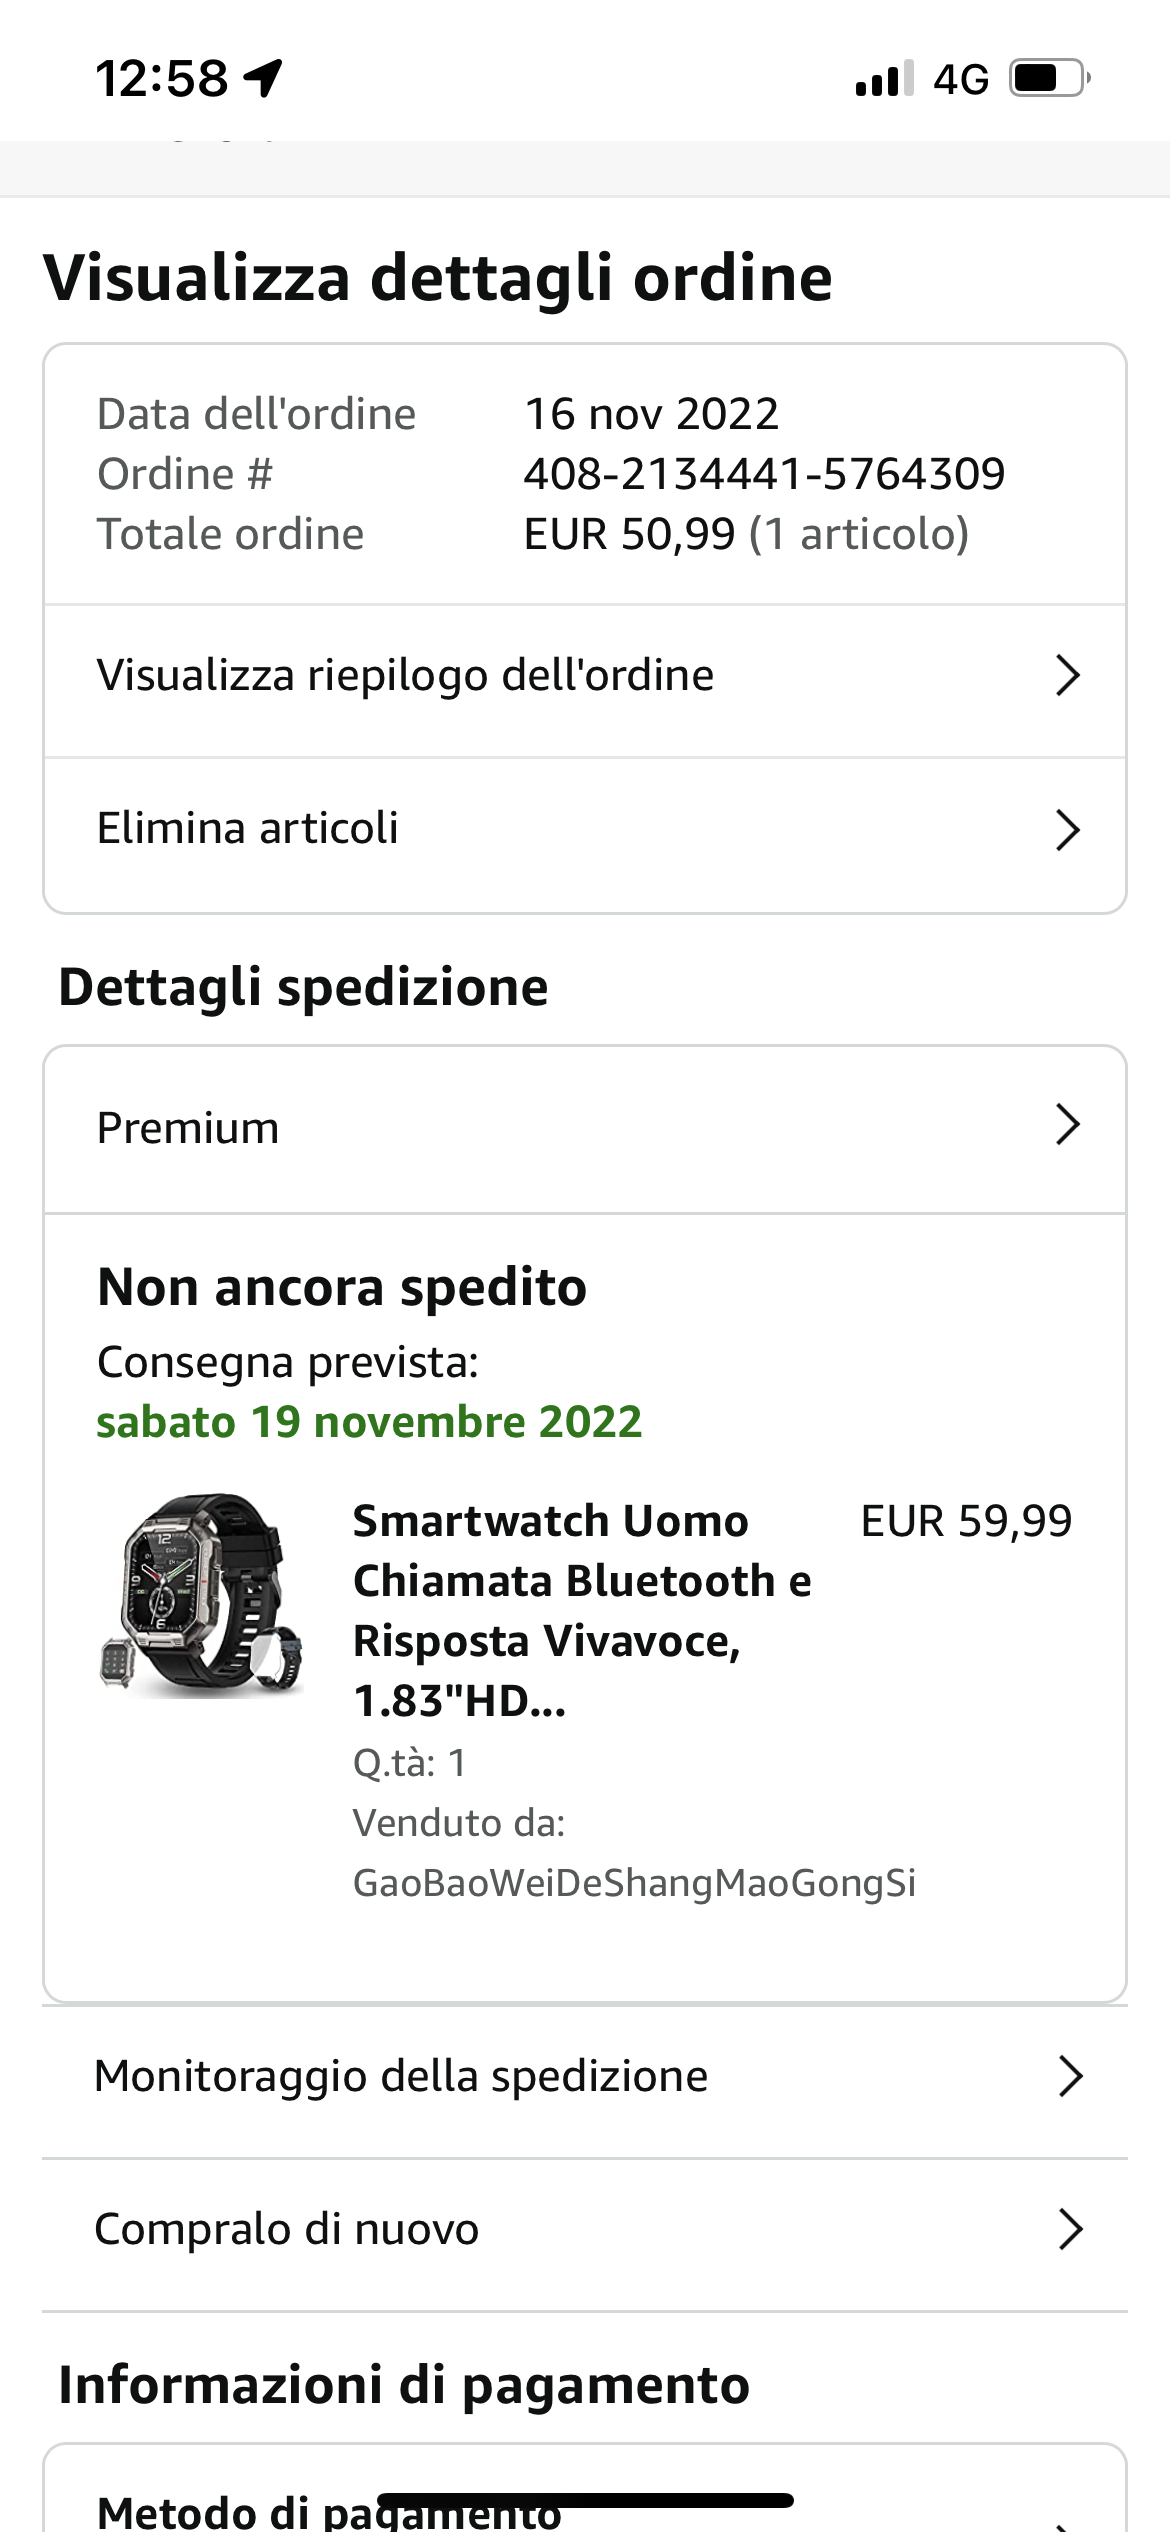This screenshot has height=2532, width=1170.
Task: Tap the battery indicator icon
Action: [1049, 78]
